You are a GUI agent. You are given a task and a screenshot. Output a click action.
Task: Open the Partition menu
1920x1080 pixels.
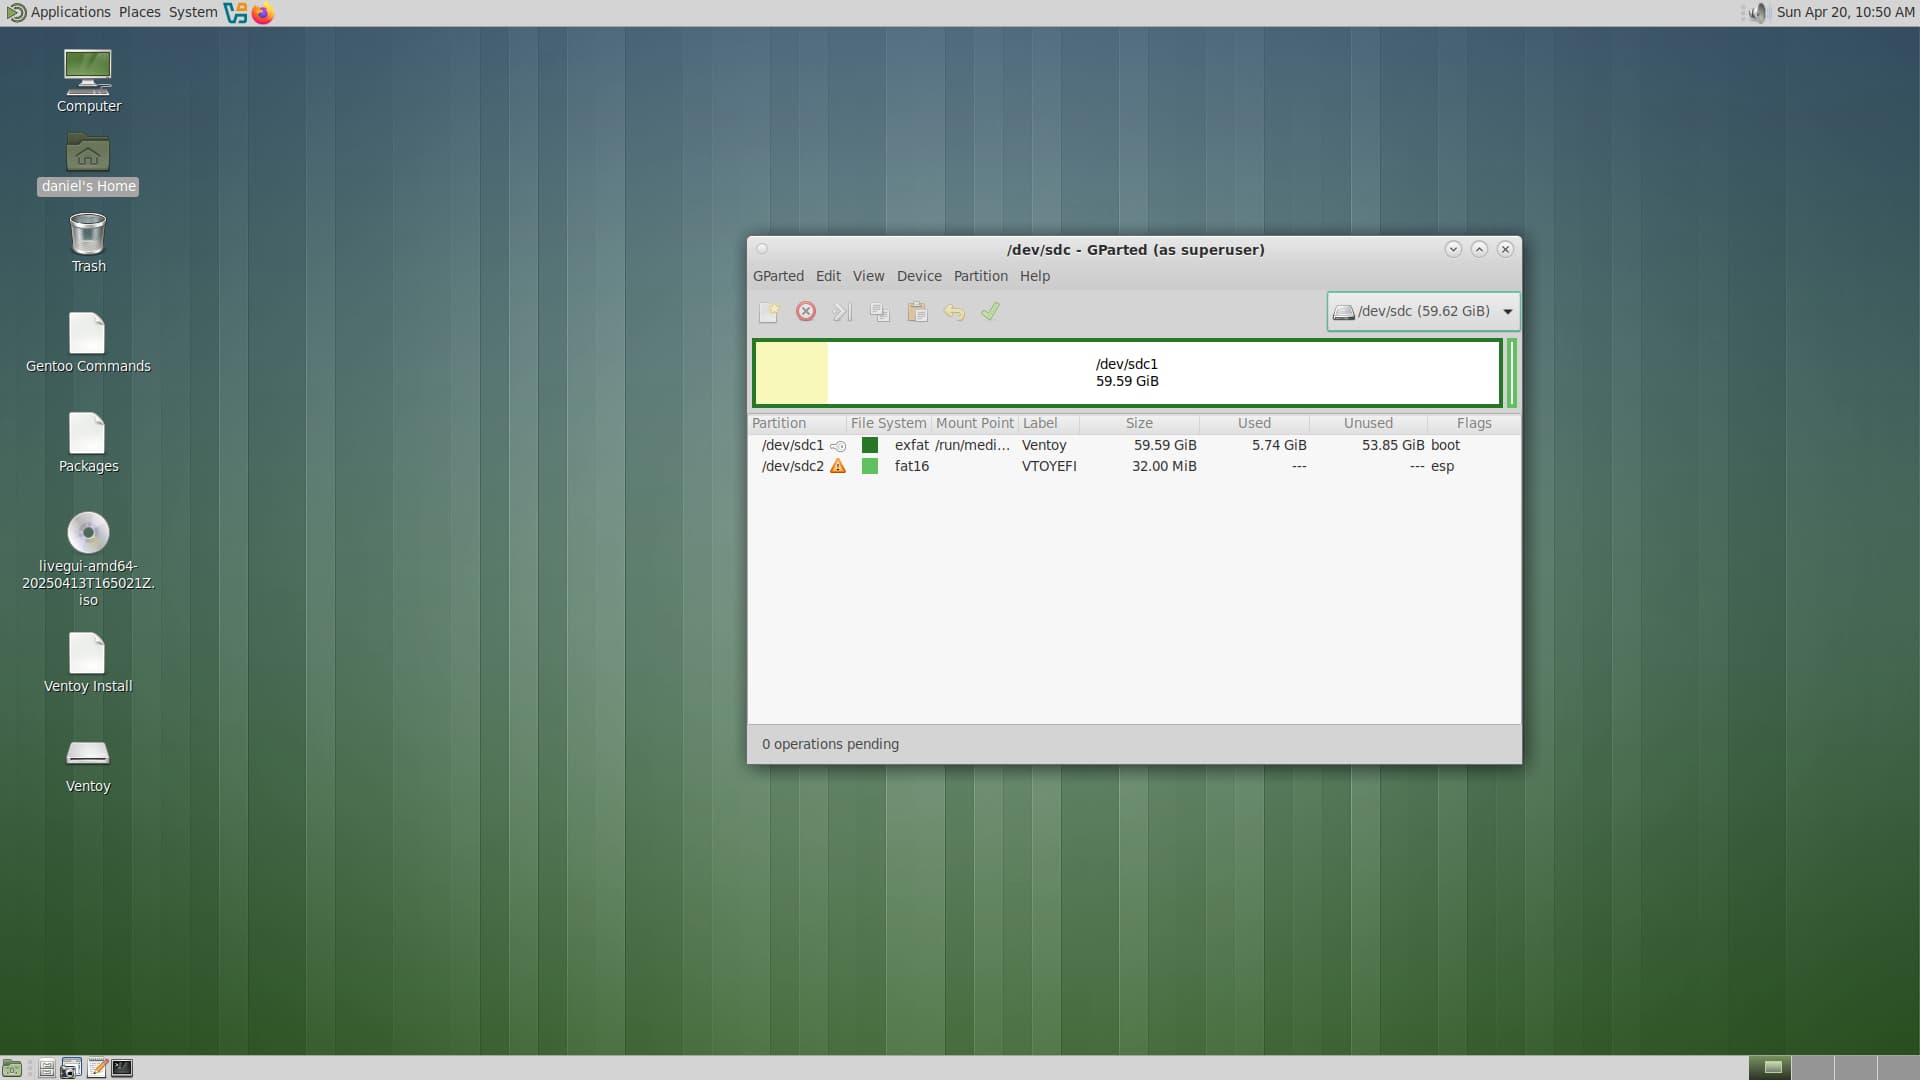coord(981,276)
